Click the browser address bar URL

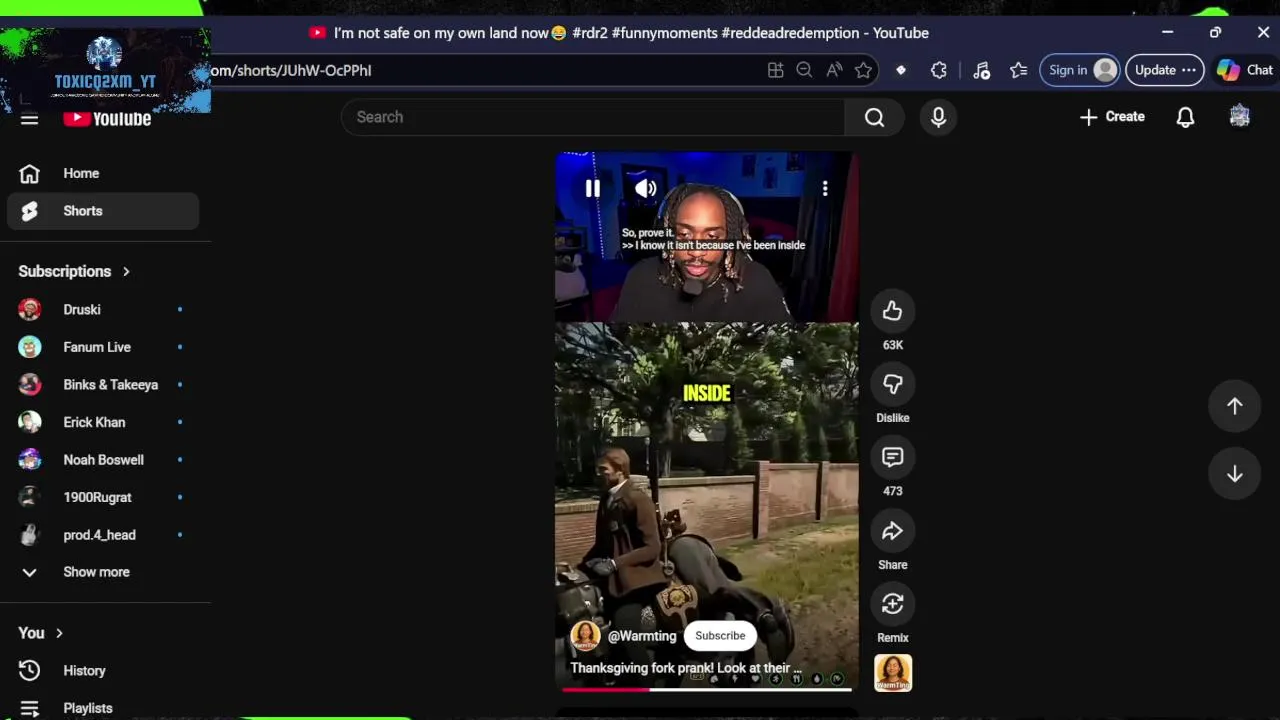291,71
